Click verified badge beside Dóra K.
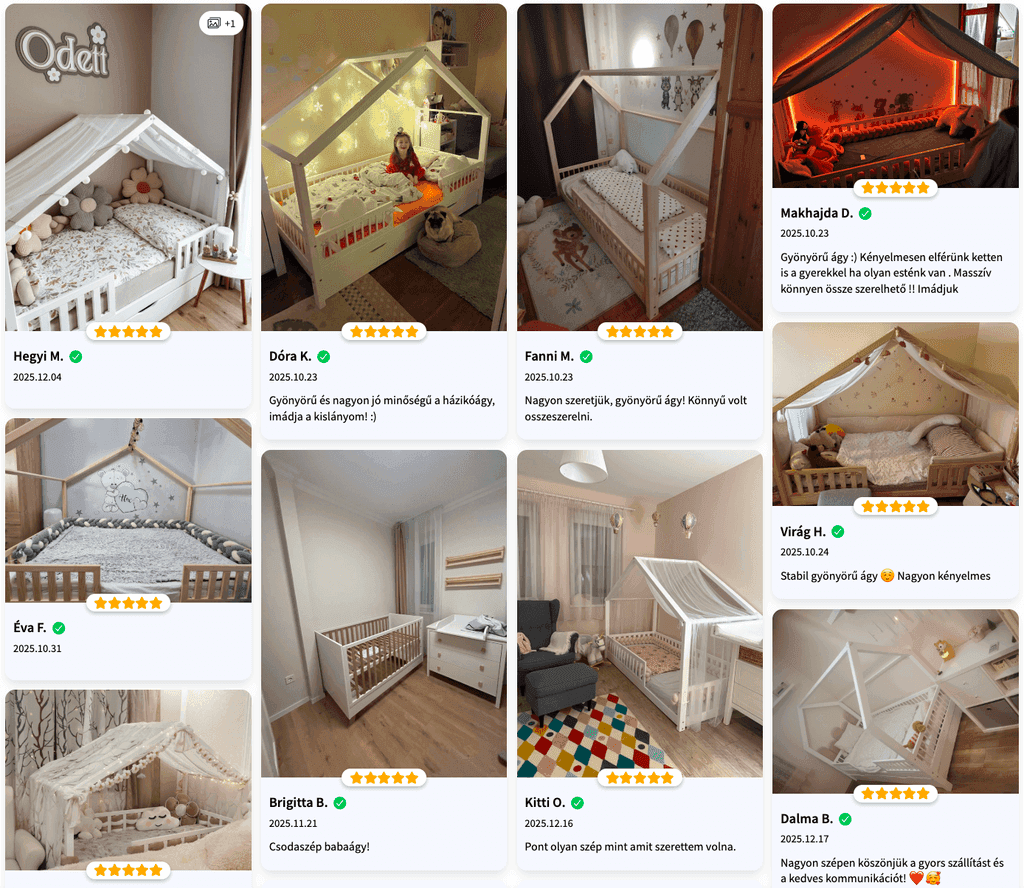The image size is (1024, 888). 323,357
